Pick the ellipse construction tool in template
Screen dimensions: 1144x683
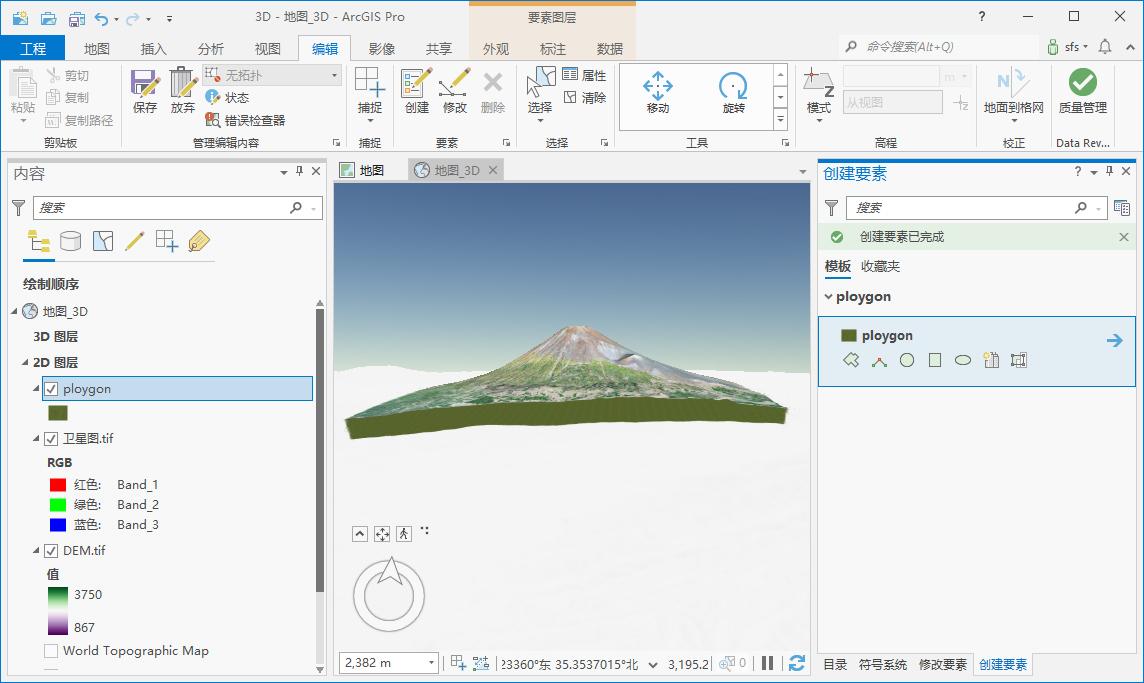tap(963, 360)
